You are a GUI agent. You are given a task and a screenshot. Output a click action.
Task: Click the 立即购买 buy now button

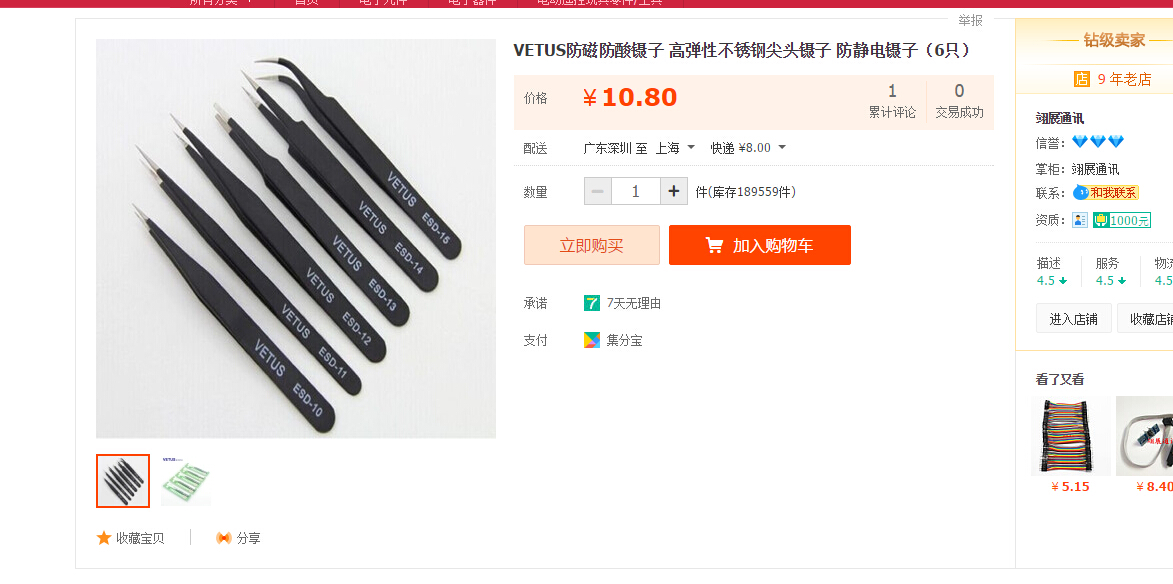click(x=592, y=245)
